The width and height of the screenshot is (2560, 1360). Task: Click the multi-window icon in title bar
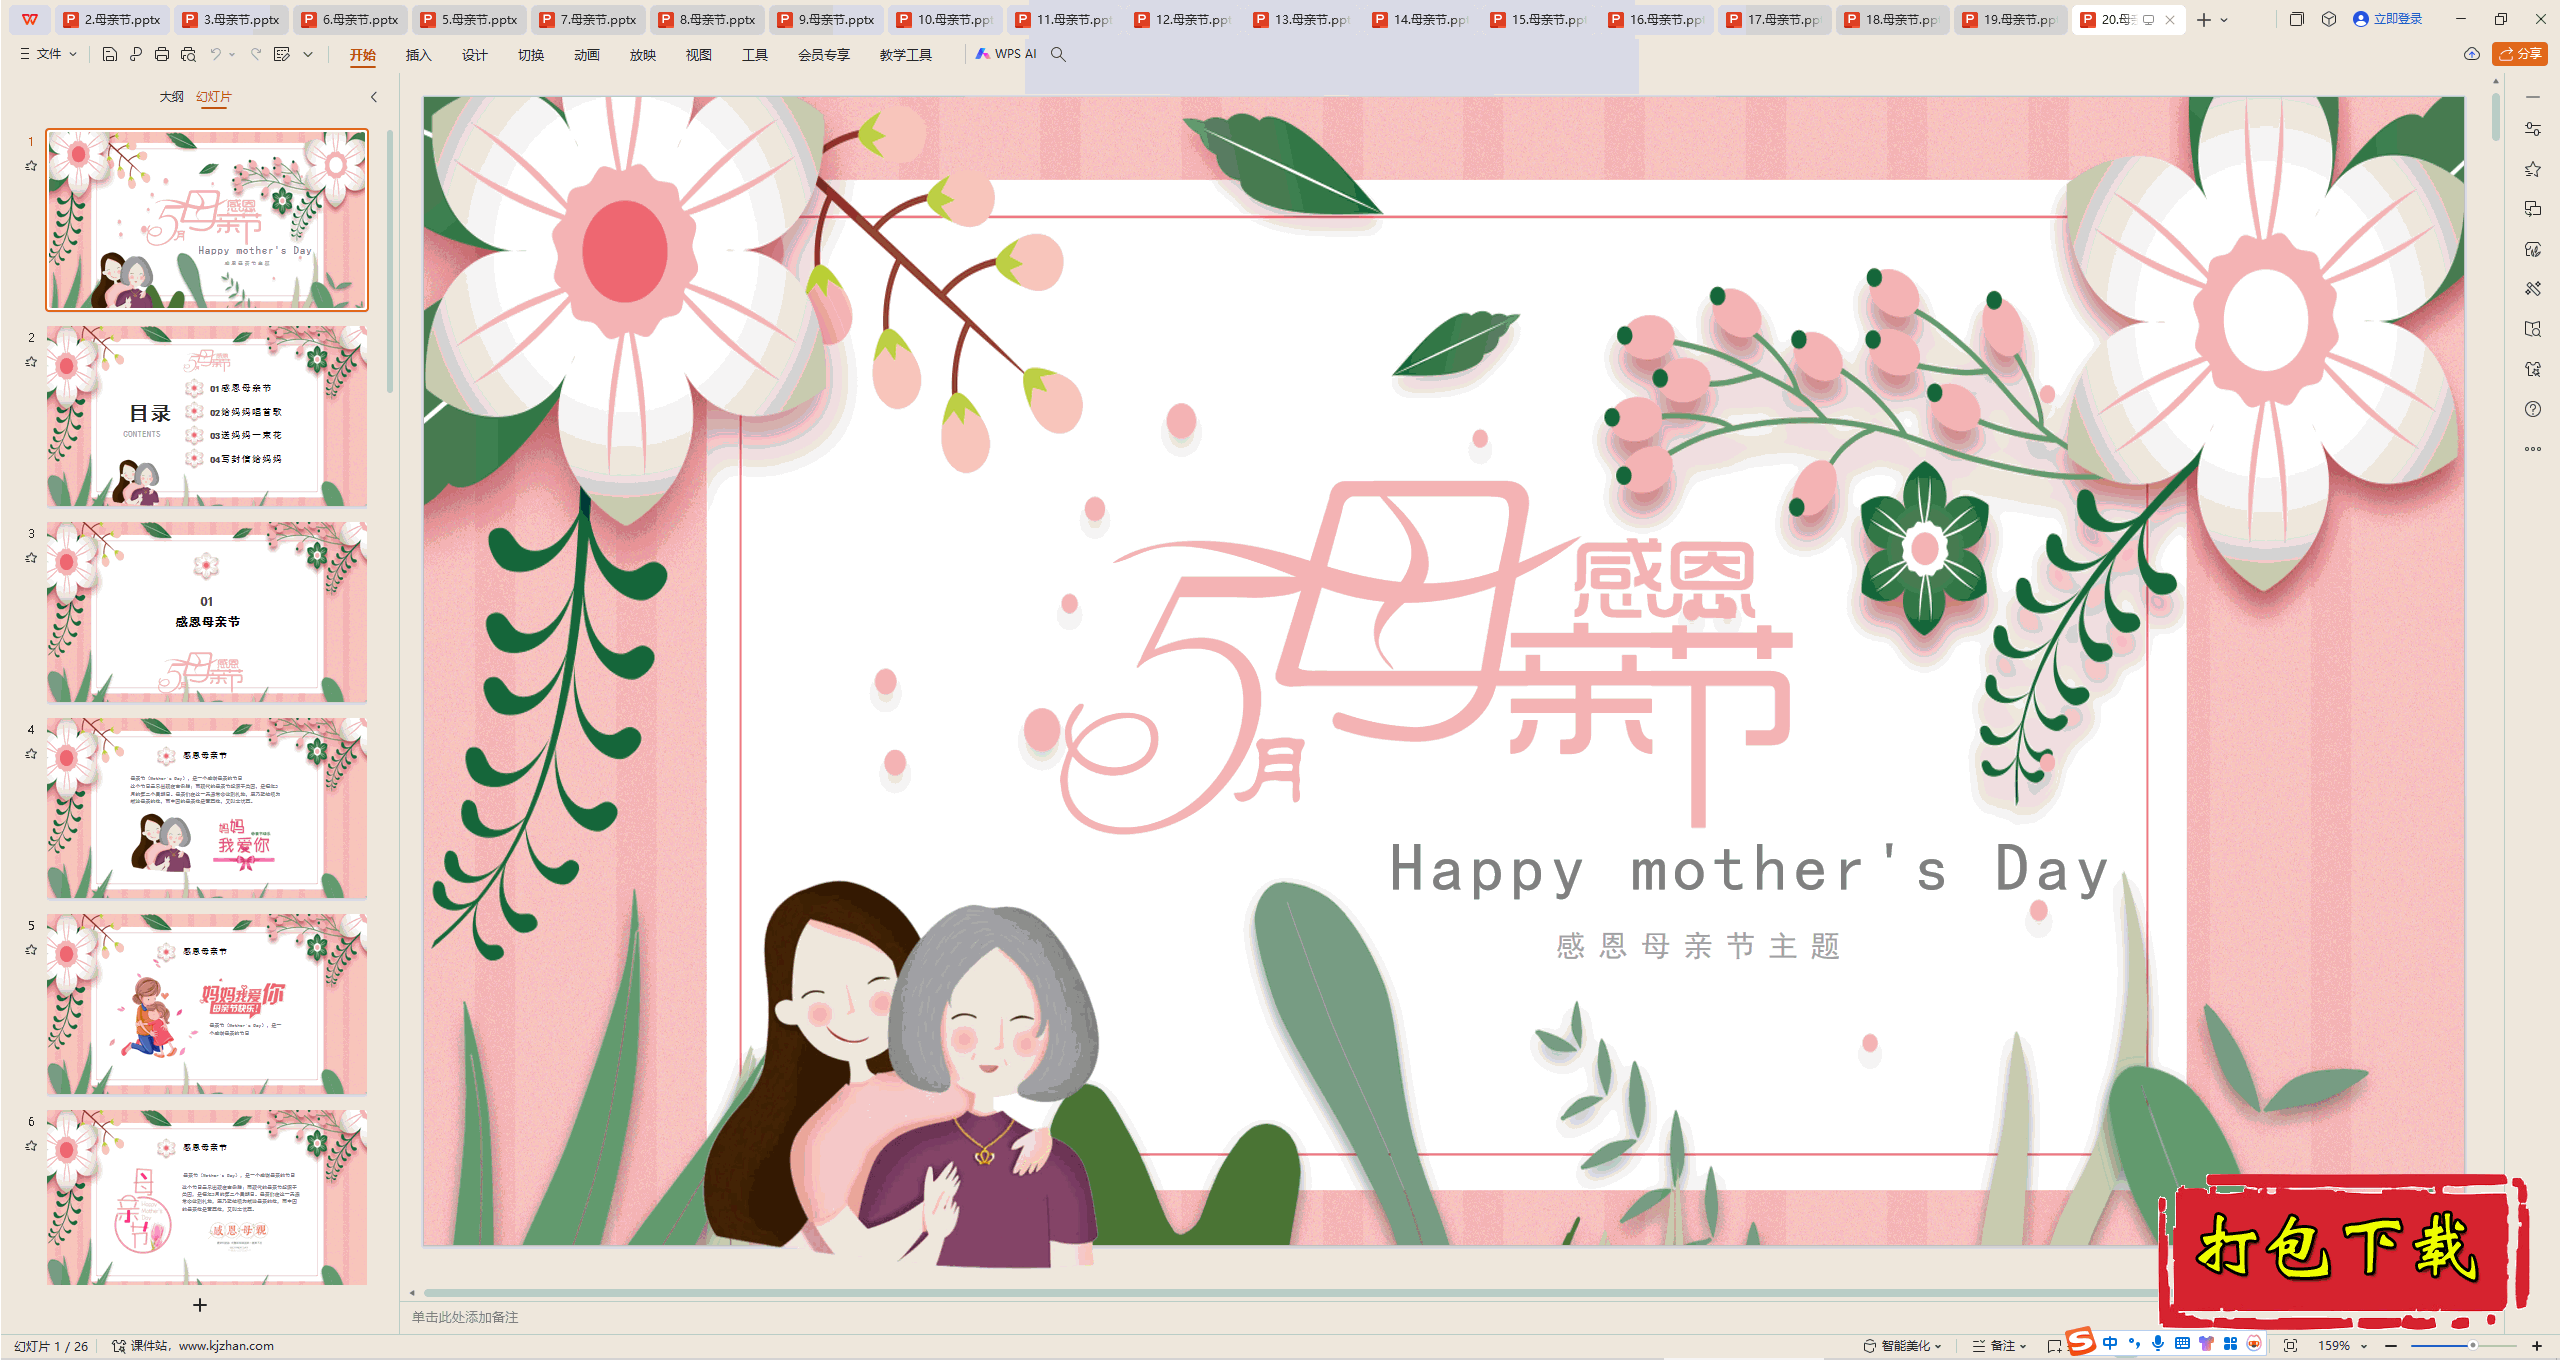(2297, 19)
